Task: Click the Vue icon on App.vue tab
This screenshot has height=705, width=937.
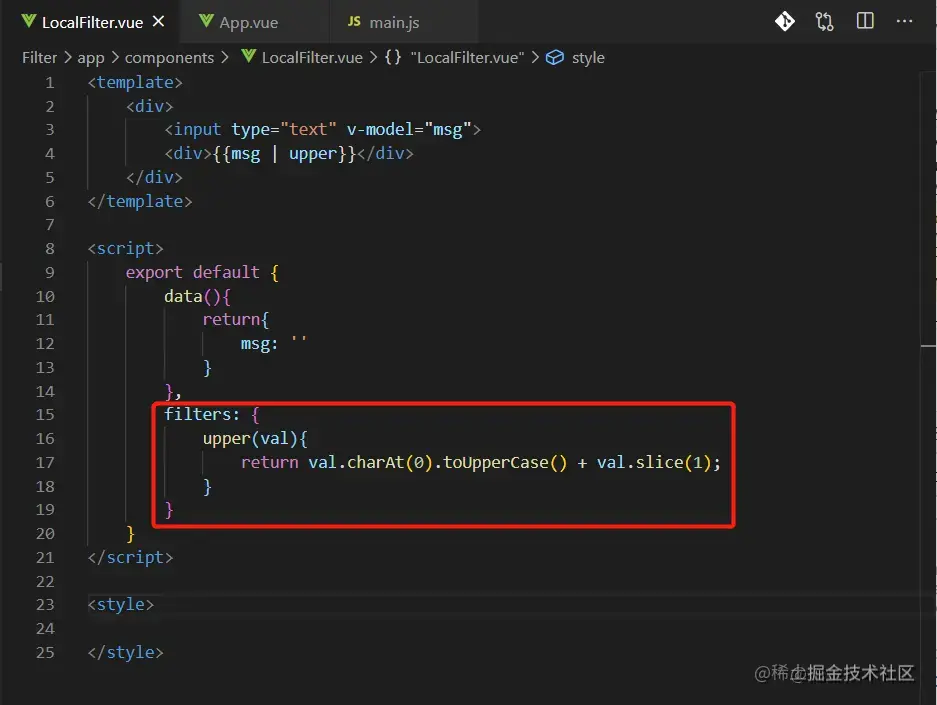Action: pos(206,21)
